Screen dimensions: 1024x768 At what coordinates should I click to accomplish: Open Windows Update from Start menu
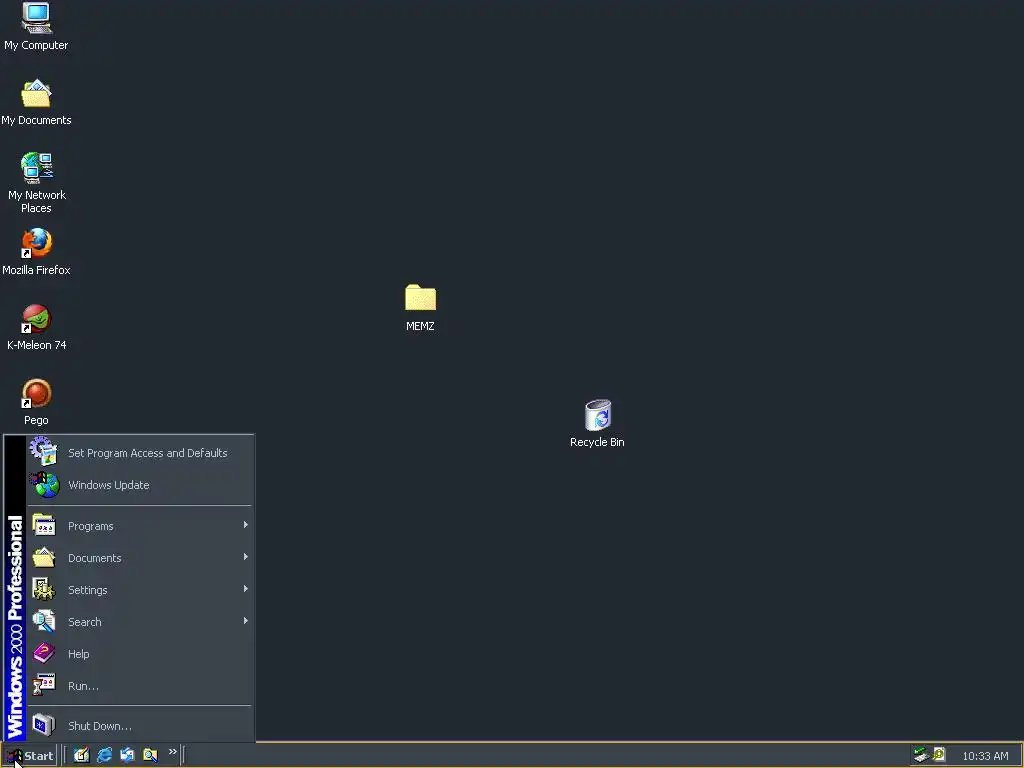140,485
